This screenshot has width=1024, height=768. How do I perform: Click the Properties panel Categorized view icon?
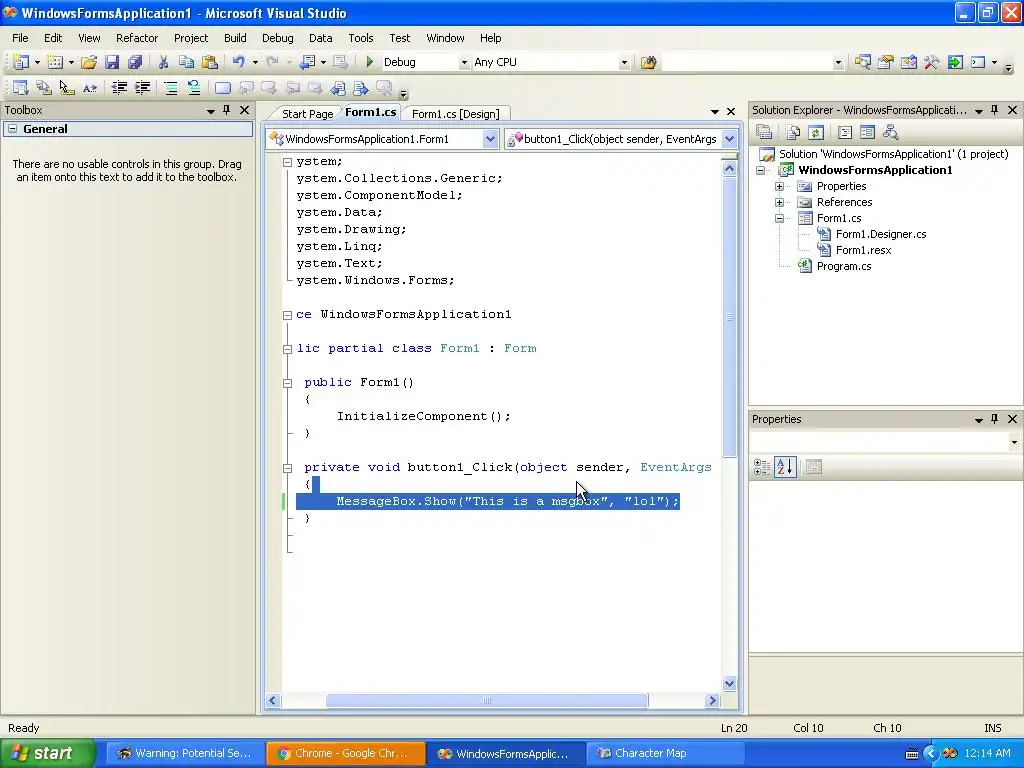tap(761, 467)
